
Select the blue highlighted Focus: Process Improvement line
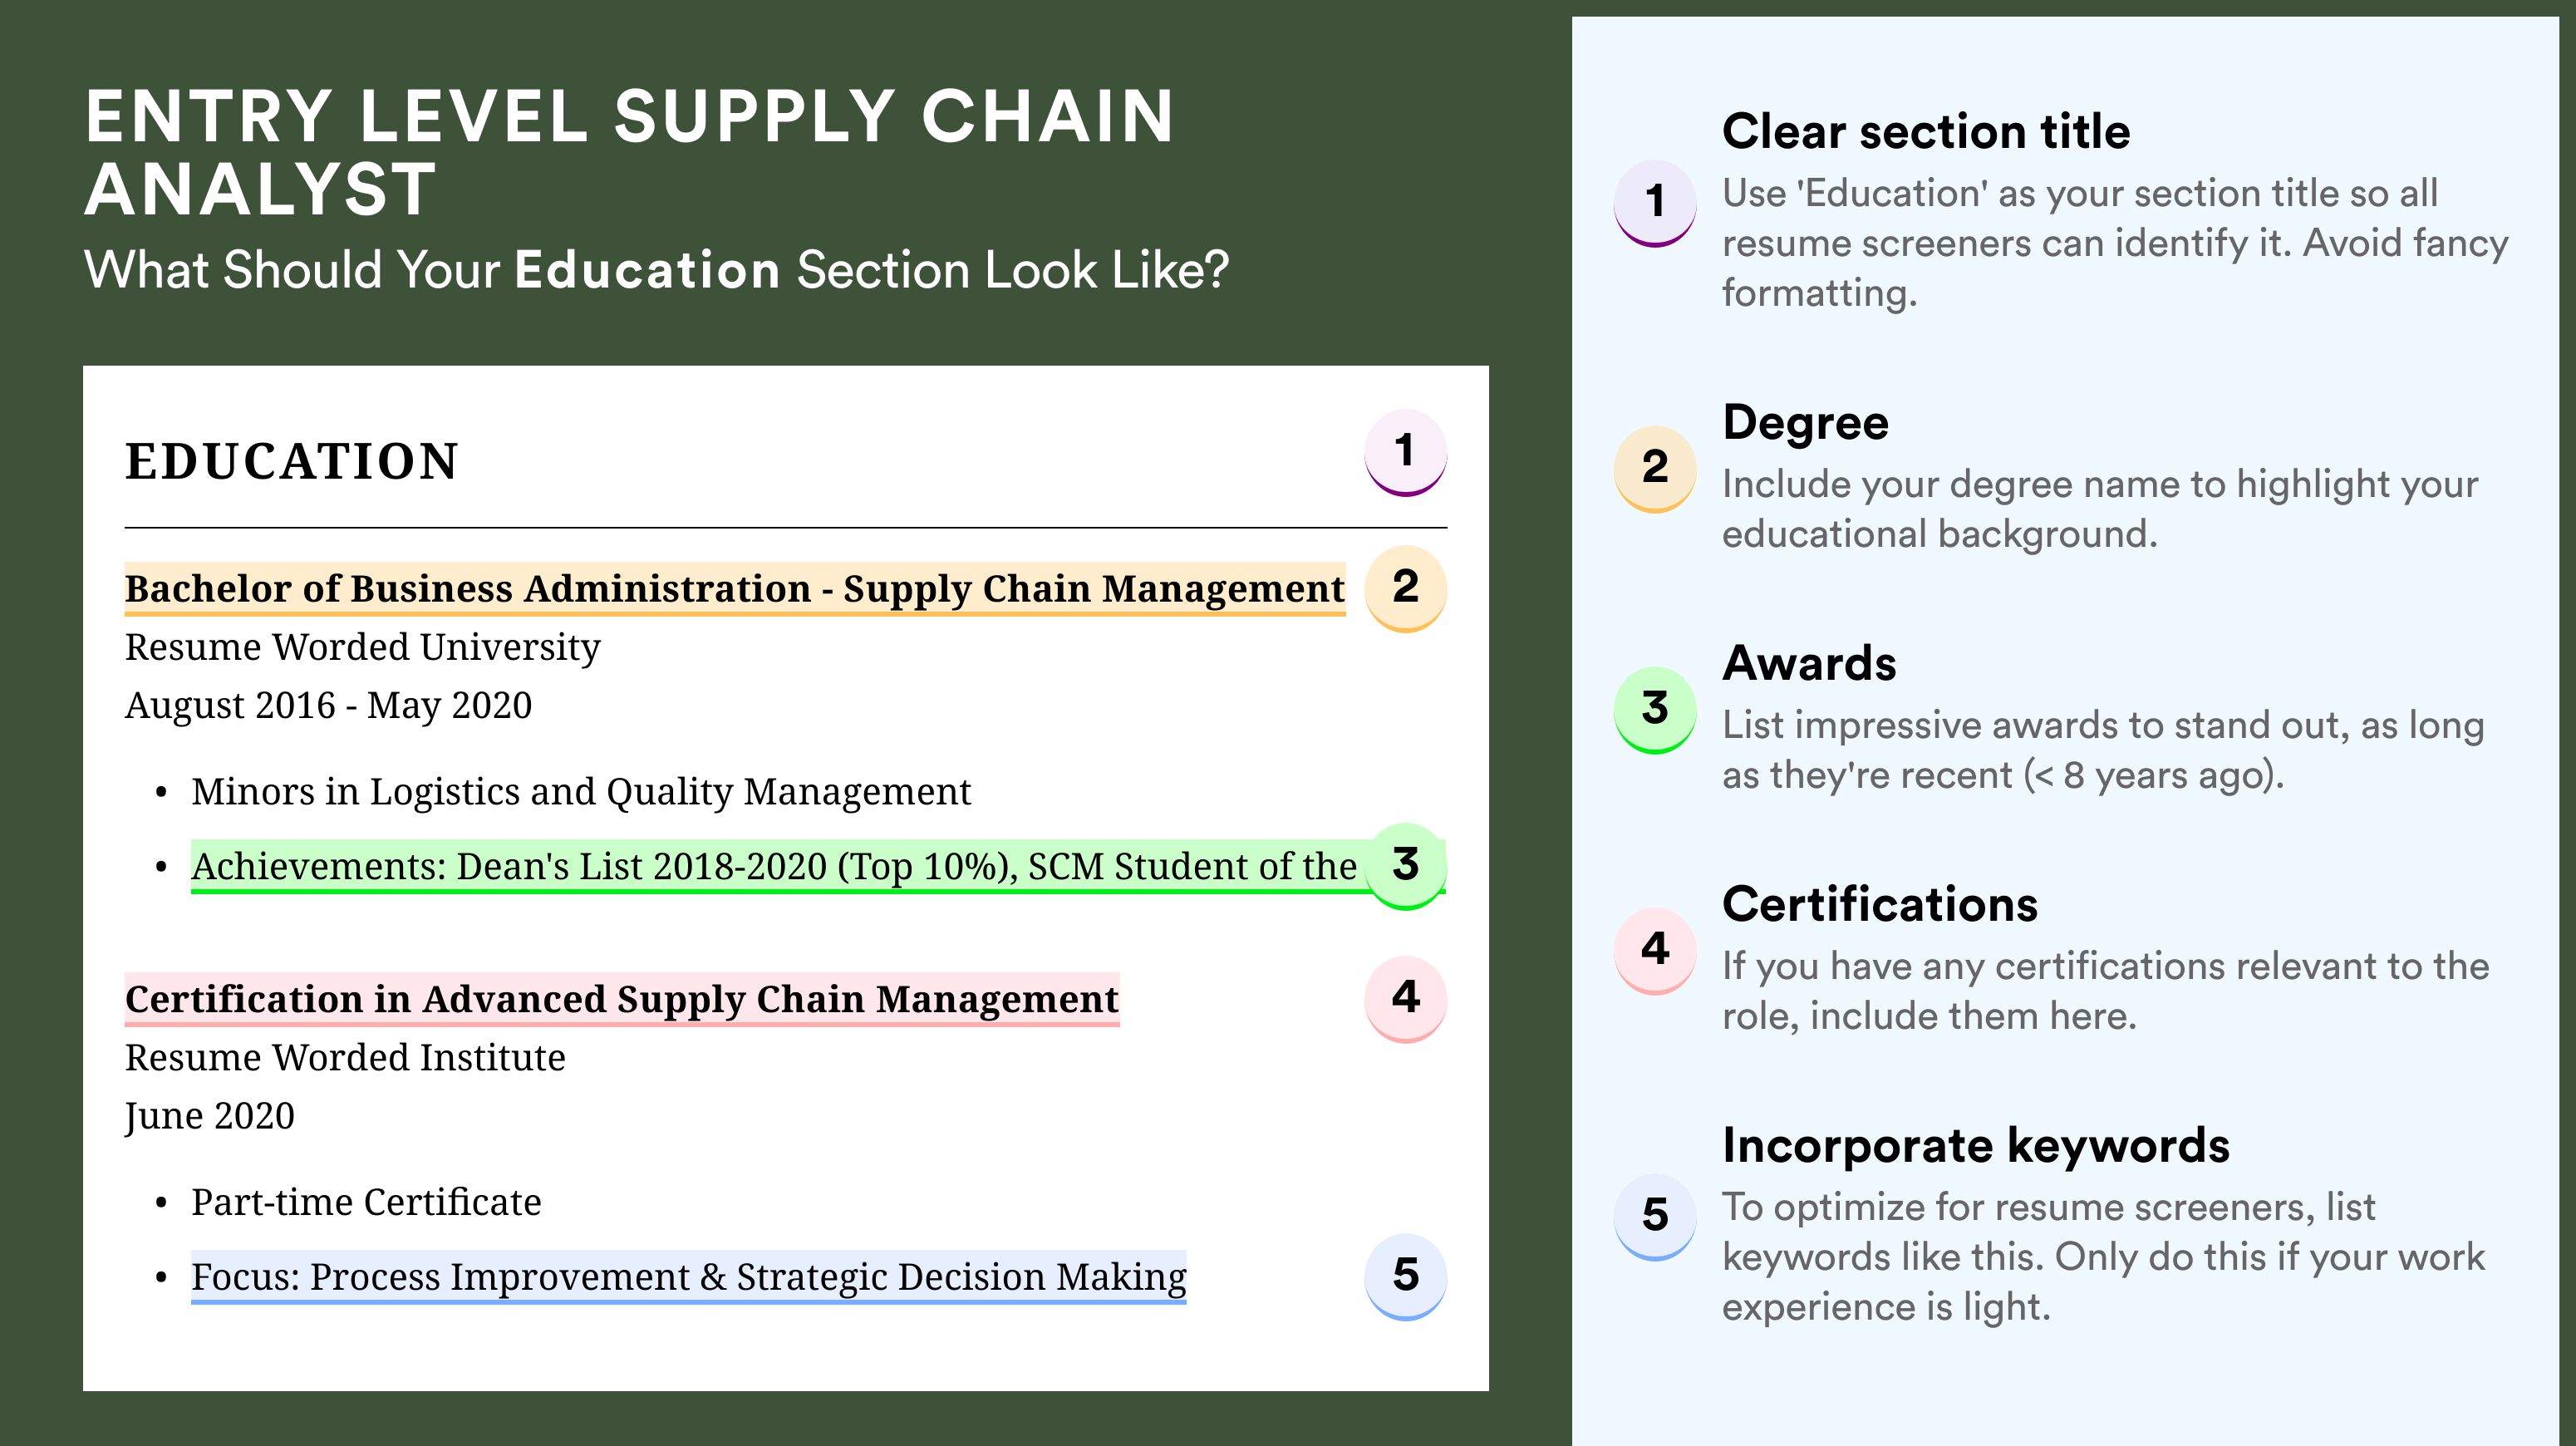(x=689, y=1277)
